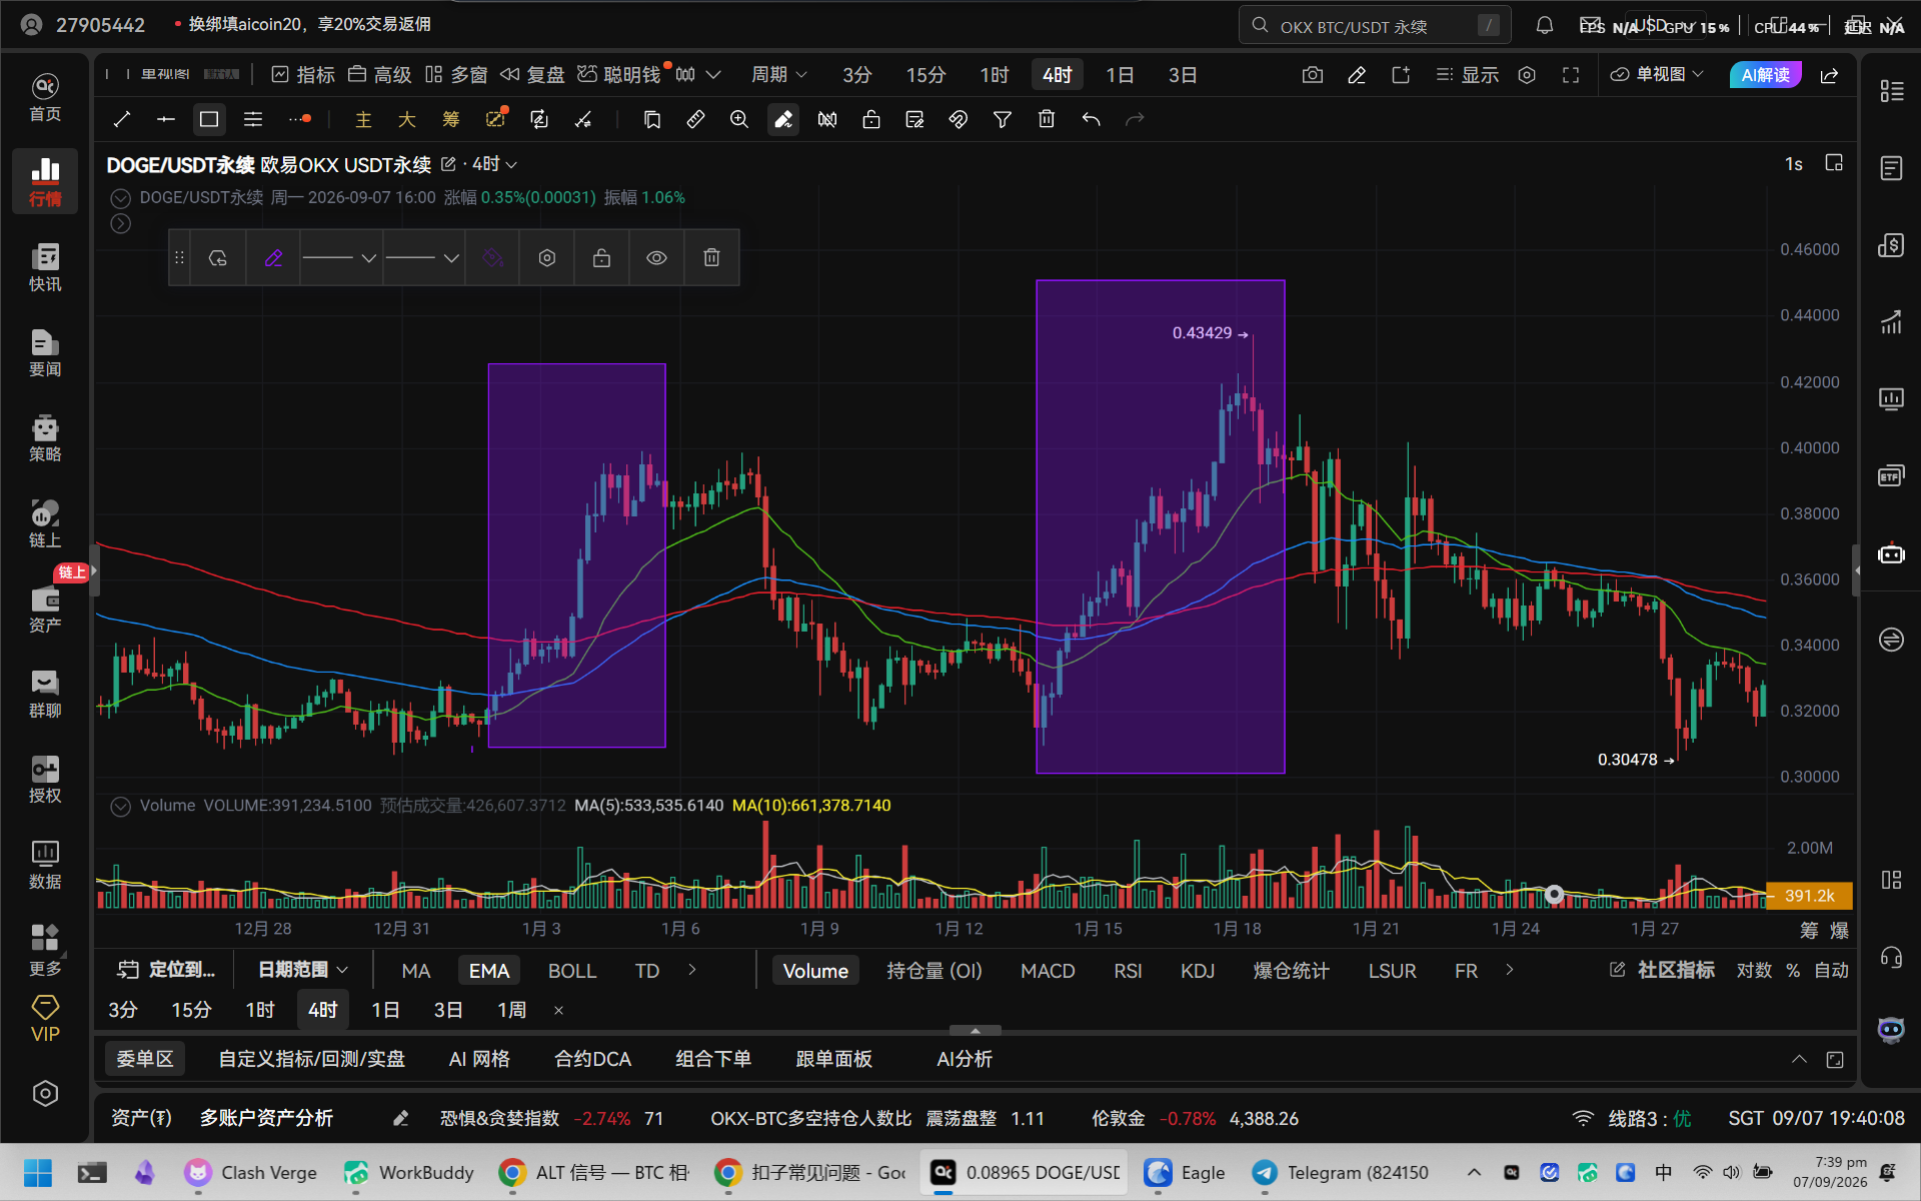The image size is (1921, 1201).
Task: Open the 单视图 view layout dropdown
Action: click(x=1657, y=75)
